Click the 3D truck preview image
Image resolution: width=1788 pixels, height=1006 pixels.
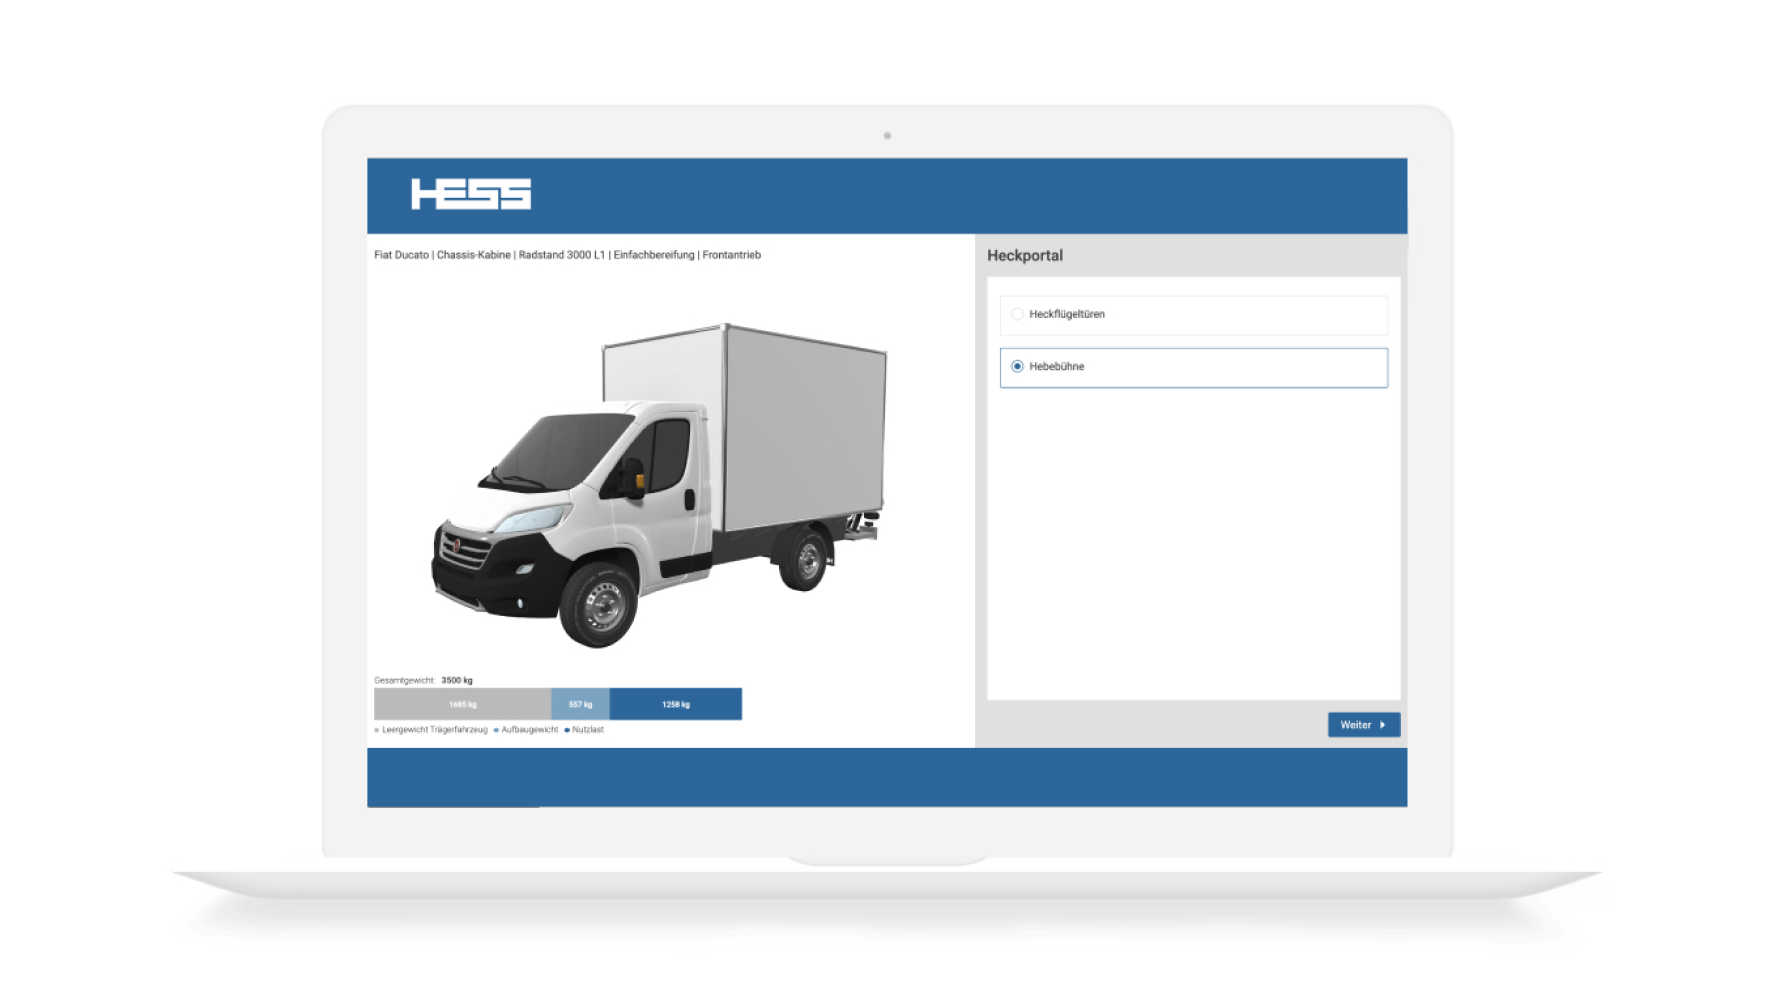point(658,485)
